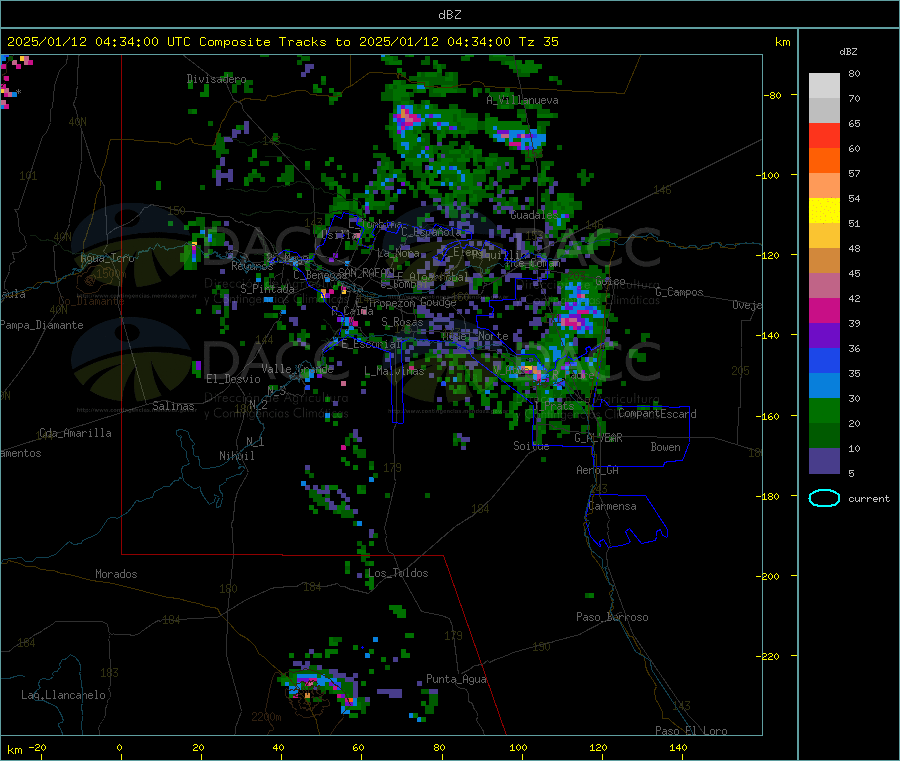Click the 'Los_Toldos' map label

click(x=398, y=573)
